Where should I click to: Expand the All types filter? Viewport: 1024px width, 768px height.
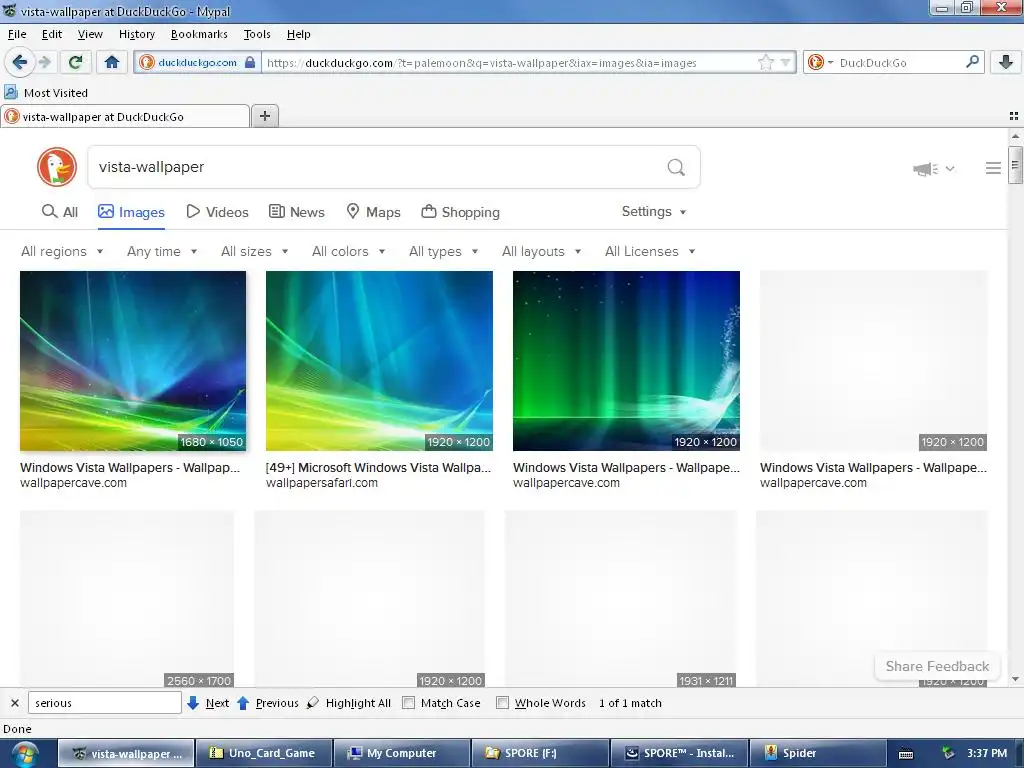tap(443, 251)
